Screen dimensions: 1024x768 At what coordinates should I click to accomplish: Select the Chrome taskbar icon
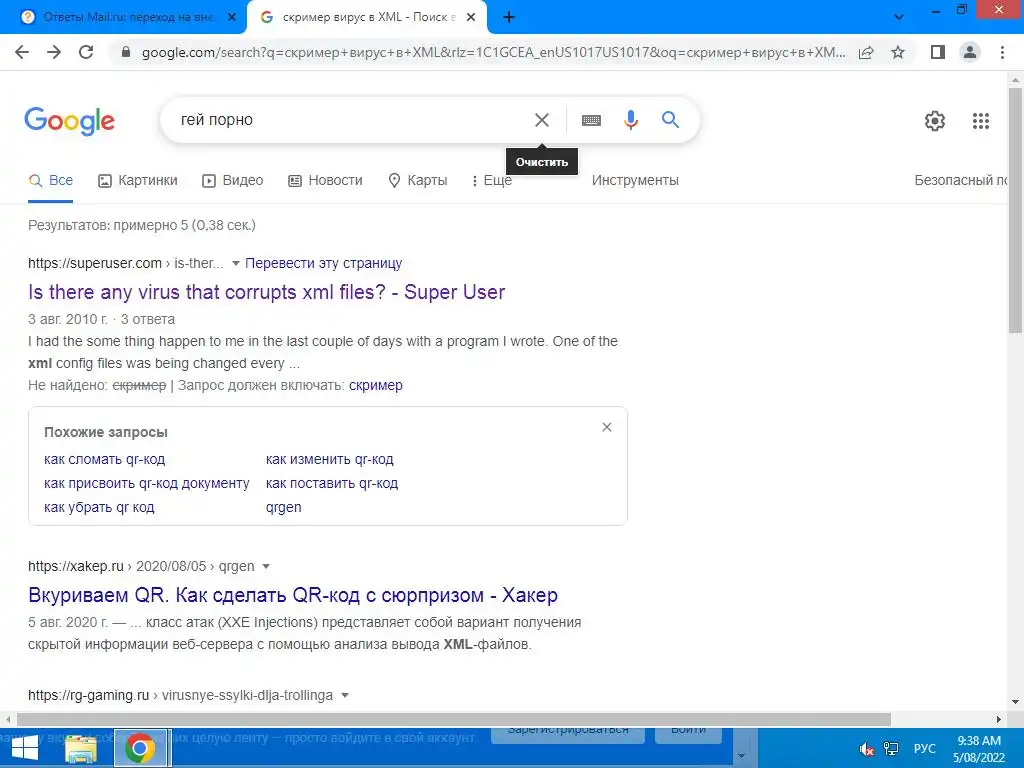coord(140,748)
